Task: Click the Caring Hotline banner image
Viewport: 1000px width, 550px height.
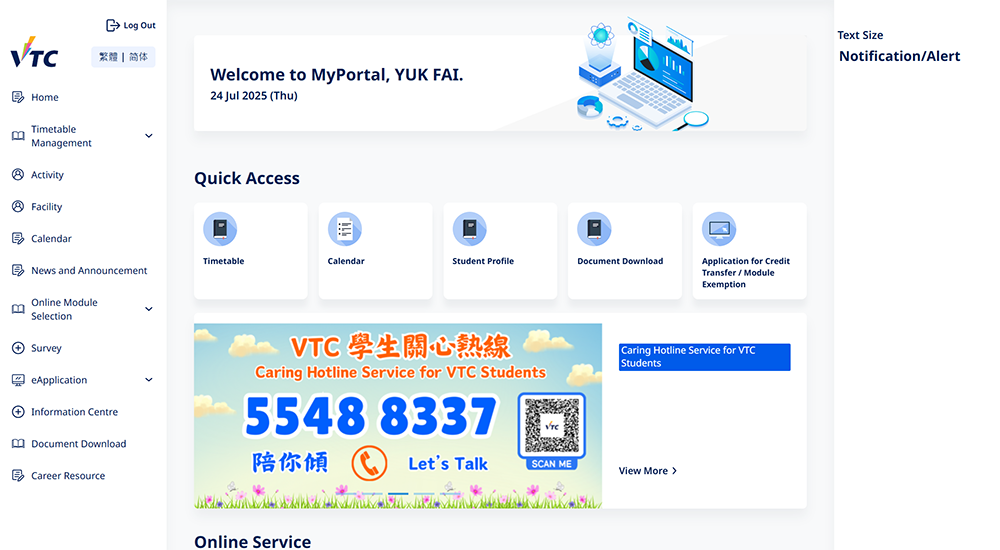Action: pos(397,415)
